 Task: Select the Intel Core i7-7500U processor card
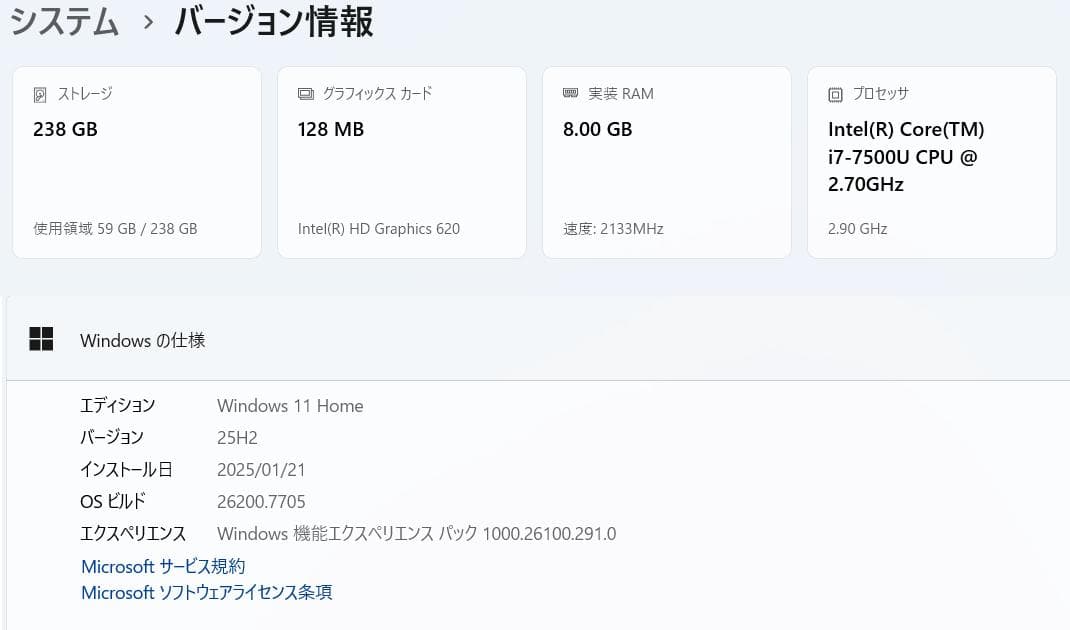931,160
